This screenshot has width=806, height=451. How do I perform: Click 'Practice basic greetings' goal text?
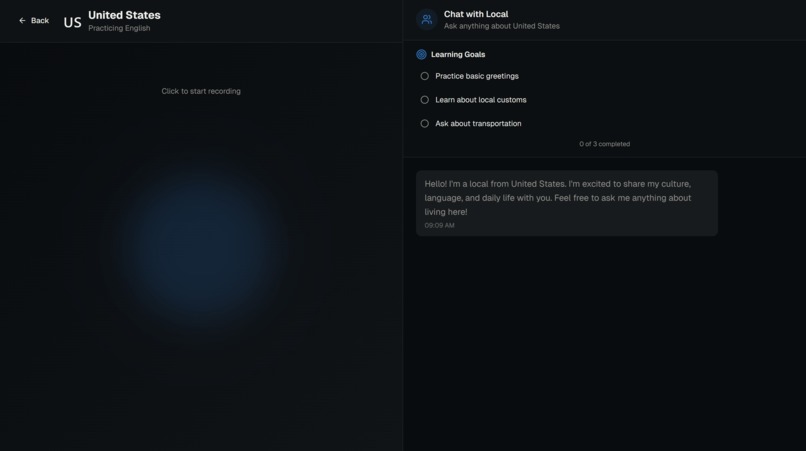pos(477,76)
